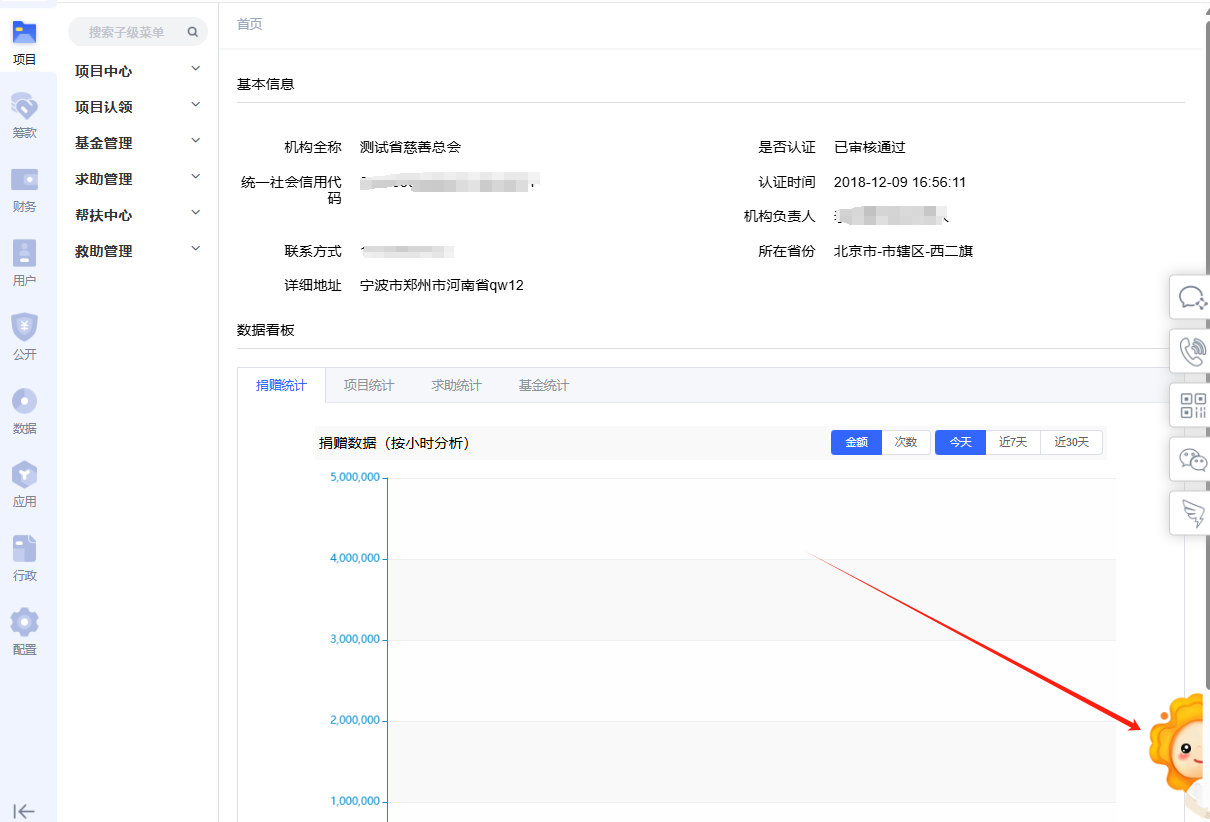Switch to the 项目统计 tab
The image size is (1210, 822).
[x=369, y=385]
